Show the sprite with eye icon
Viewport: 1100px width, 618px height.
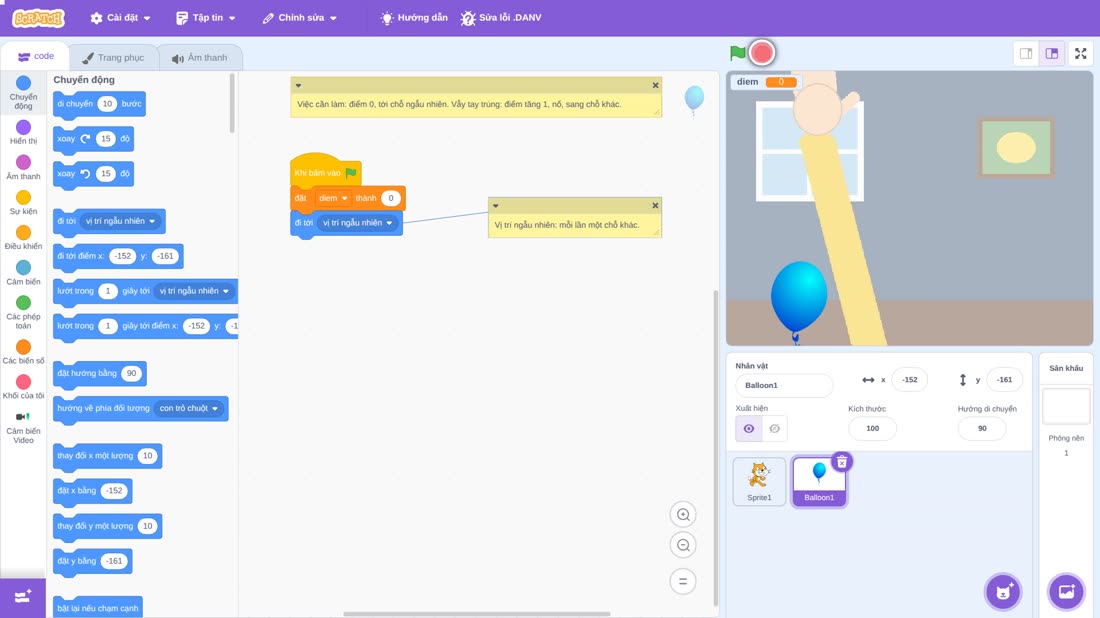pyautogui.click(x=749, y=429)
